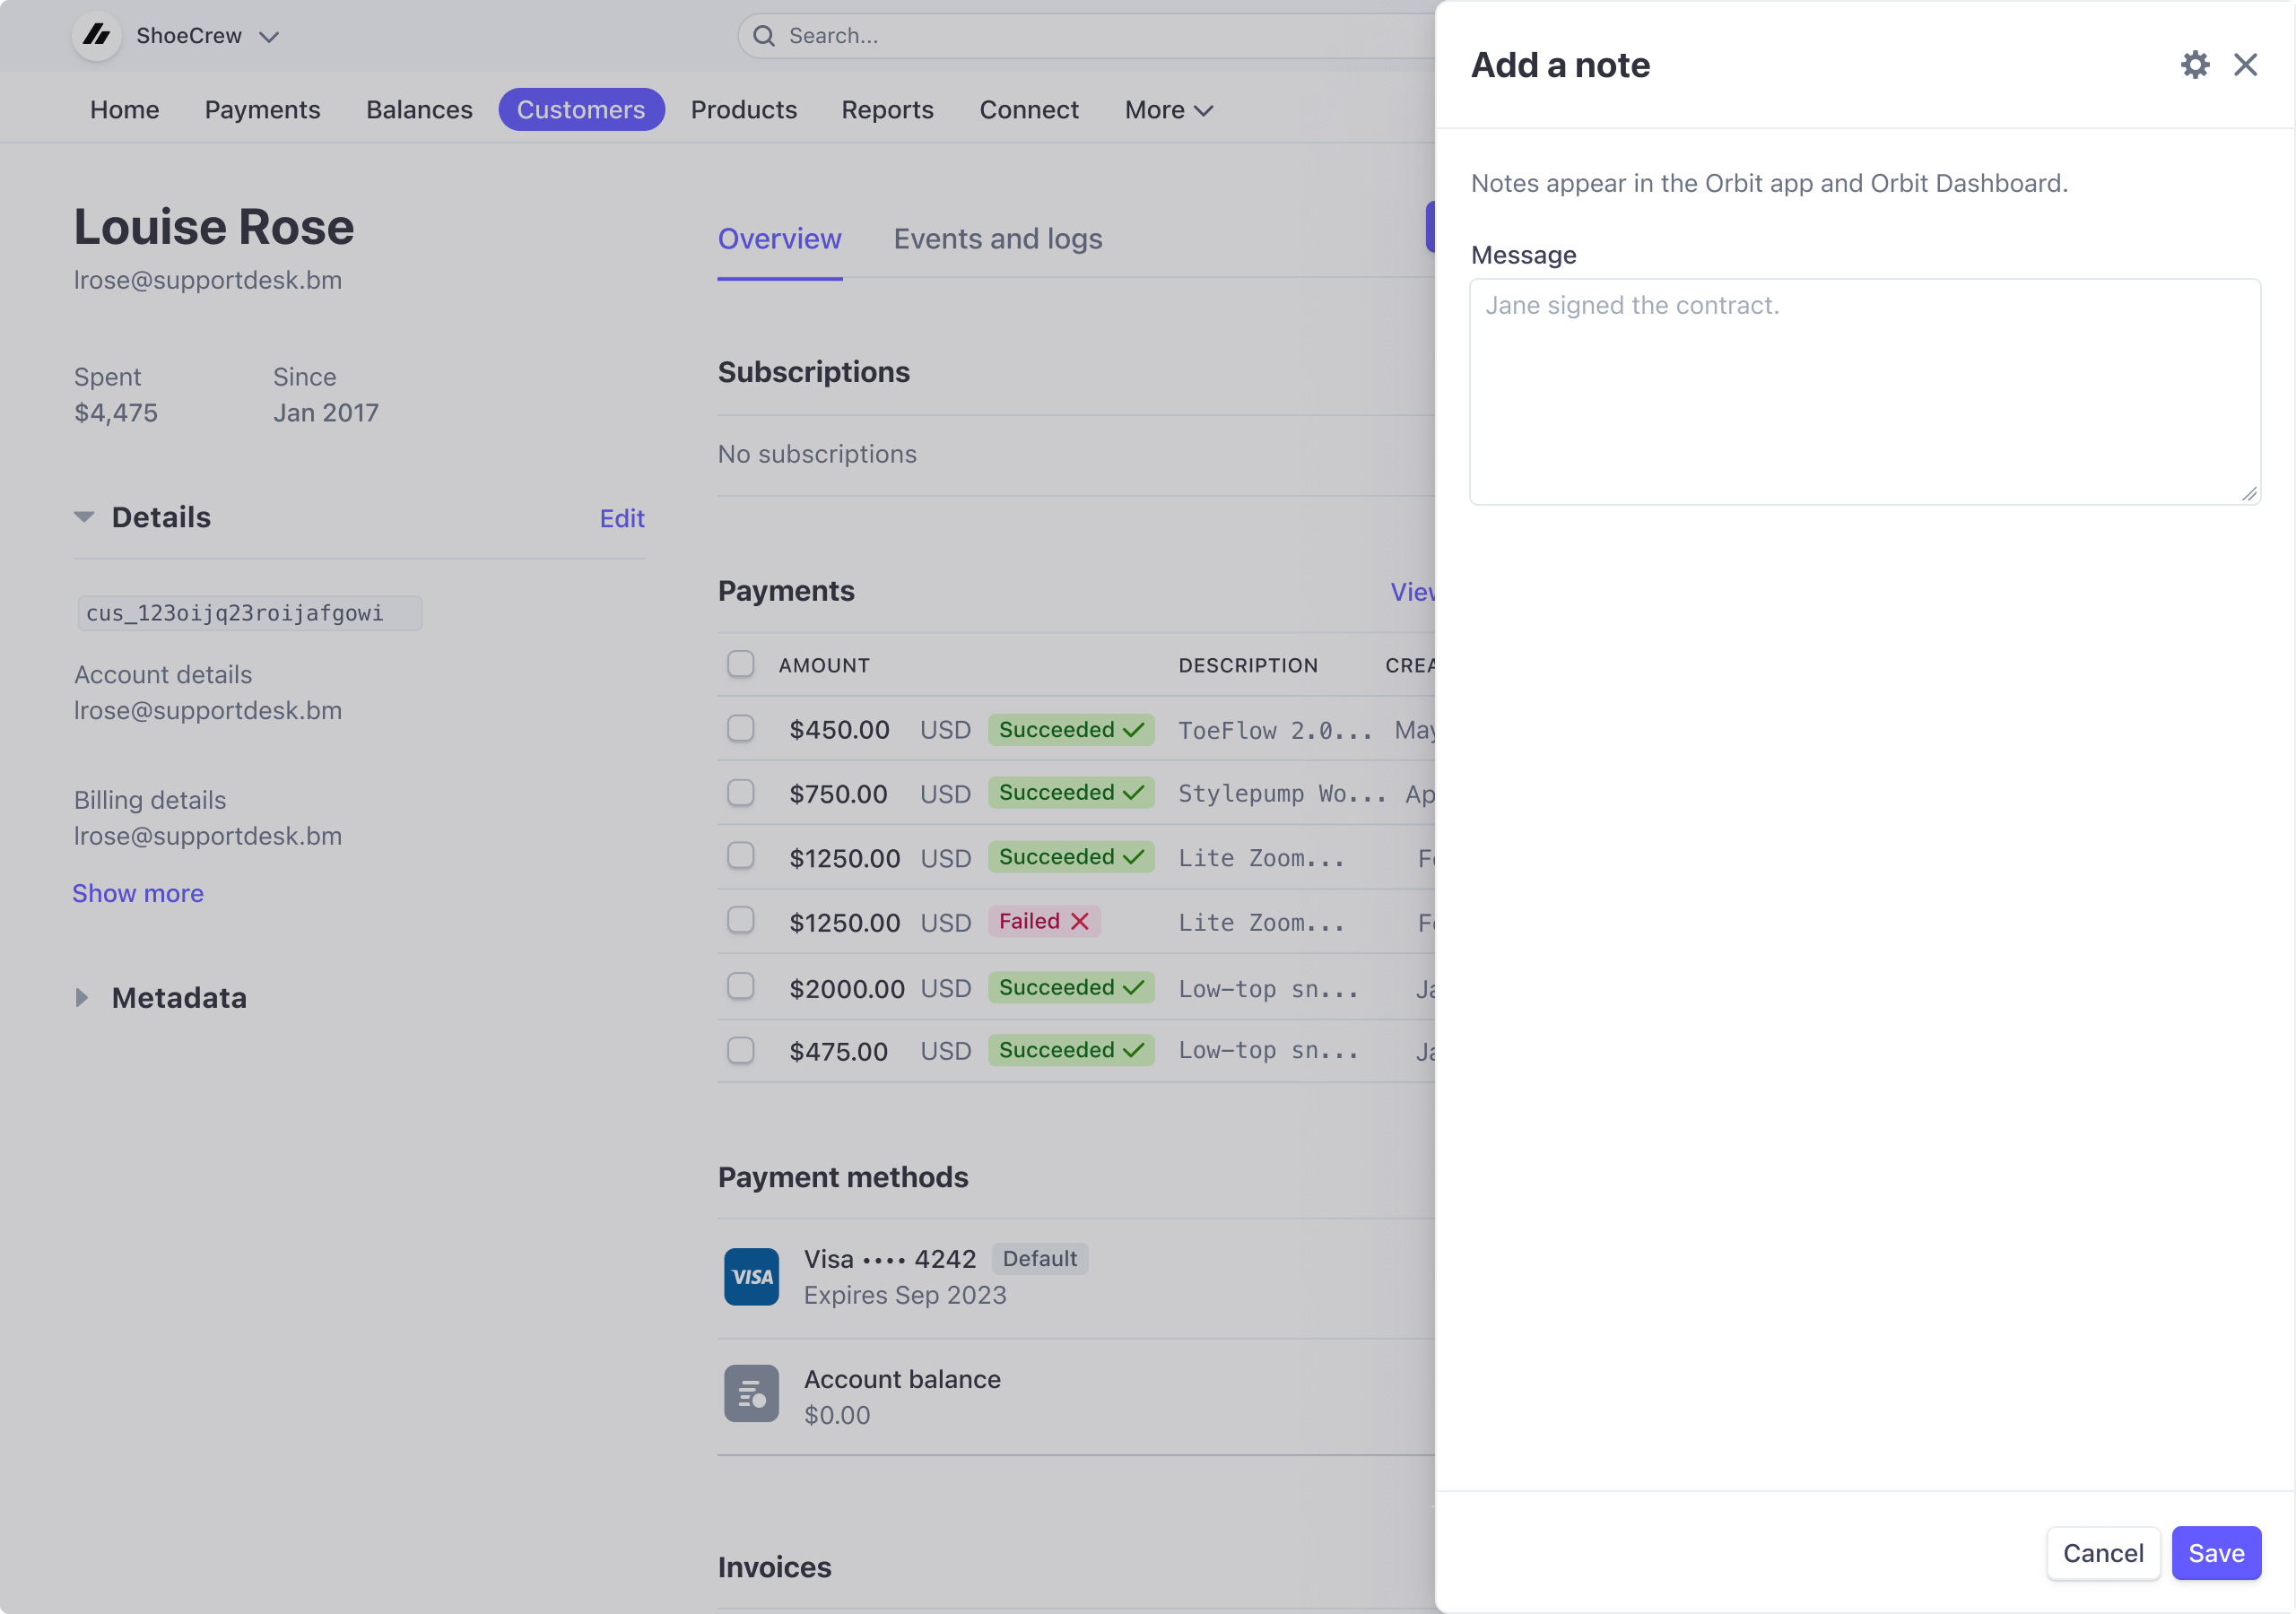2296x1614 pixels.
Task: Open the ShoeCrew account dropdown
Action: point(268,37)
